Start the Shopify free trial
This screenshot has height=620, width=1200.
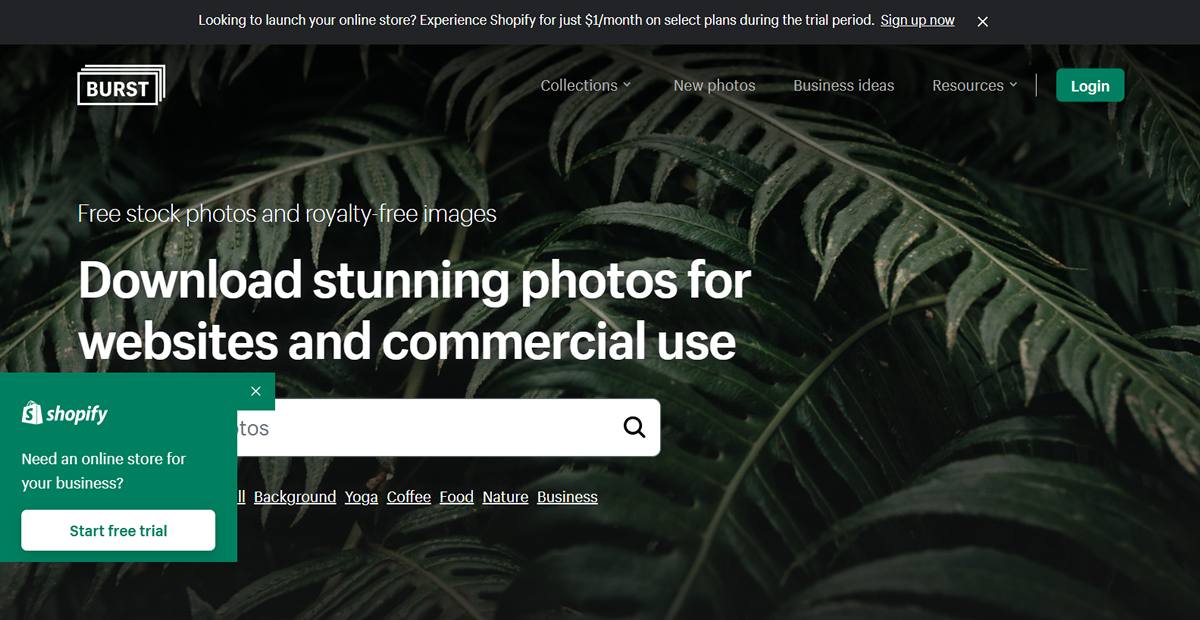click(x=118, y=530)
